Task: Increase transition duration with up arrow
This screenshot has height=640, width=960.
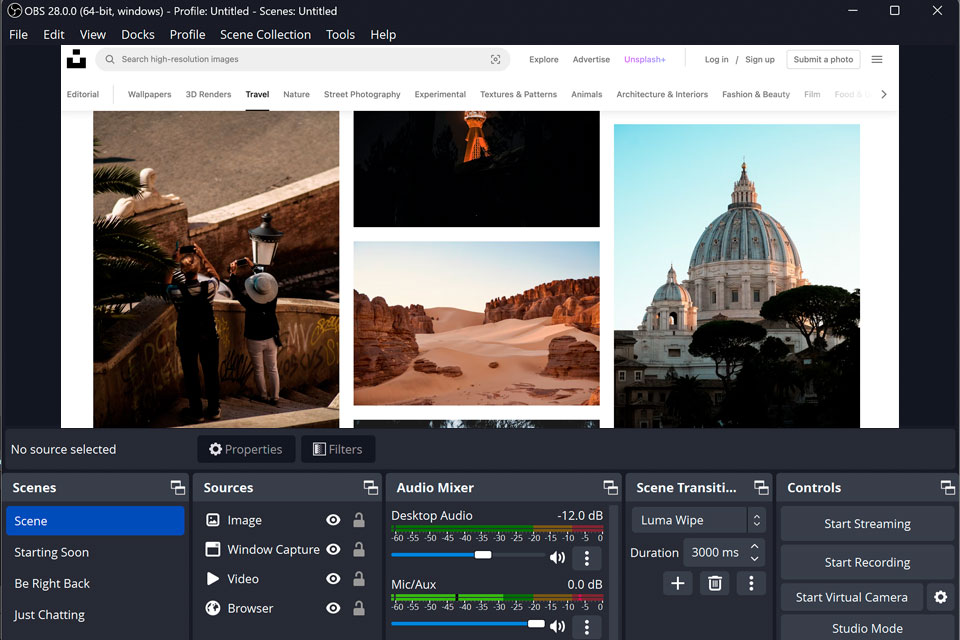Action: [x=754, y=546]
